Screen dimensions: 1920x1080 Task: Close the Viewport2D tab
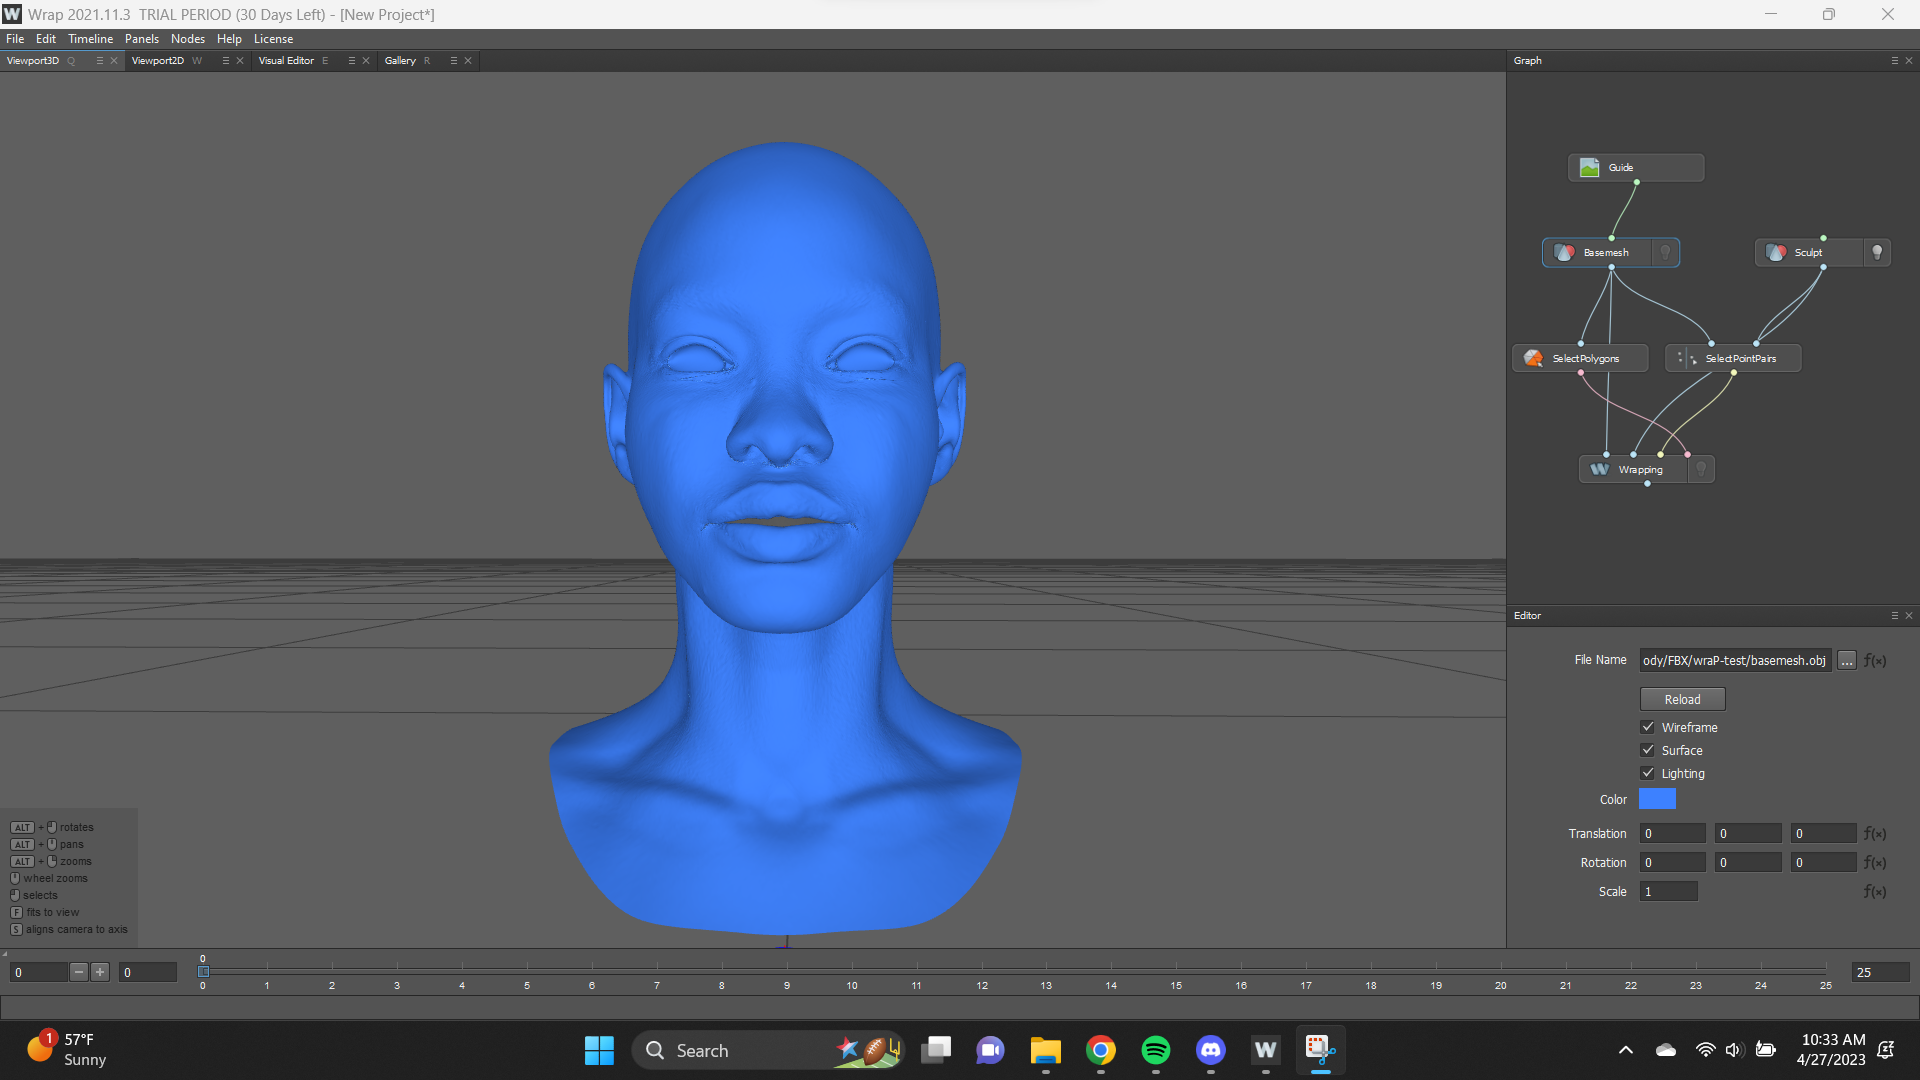tap(240, 61)
